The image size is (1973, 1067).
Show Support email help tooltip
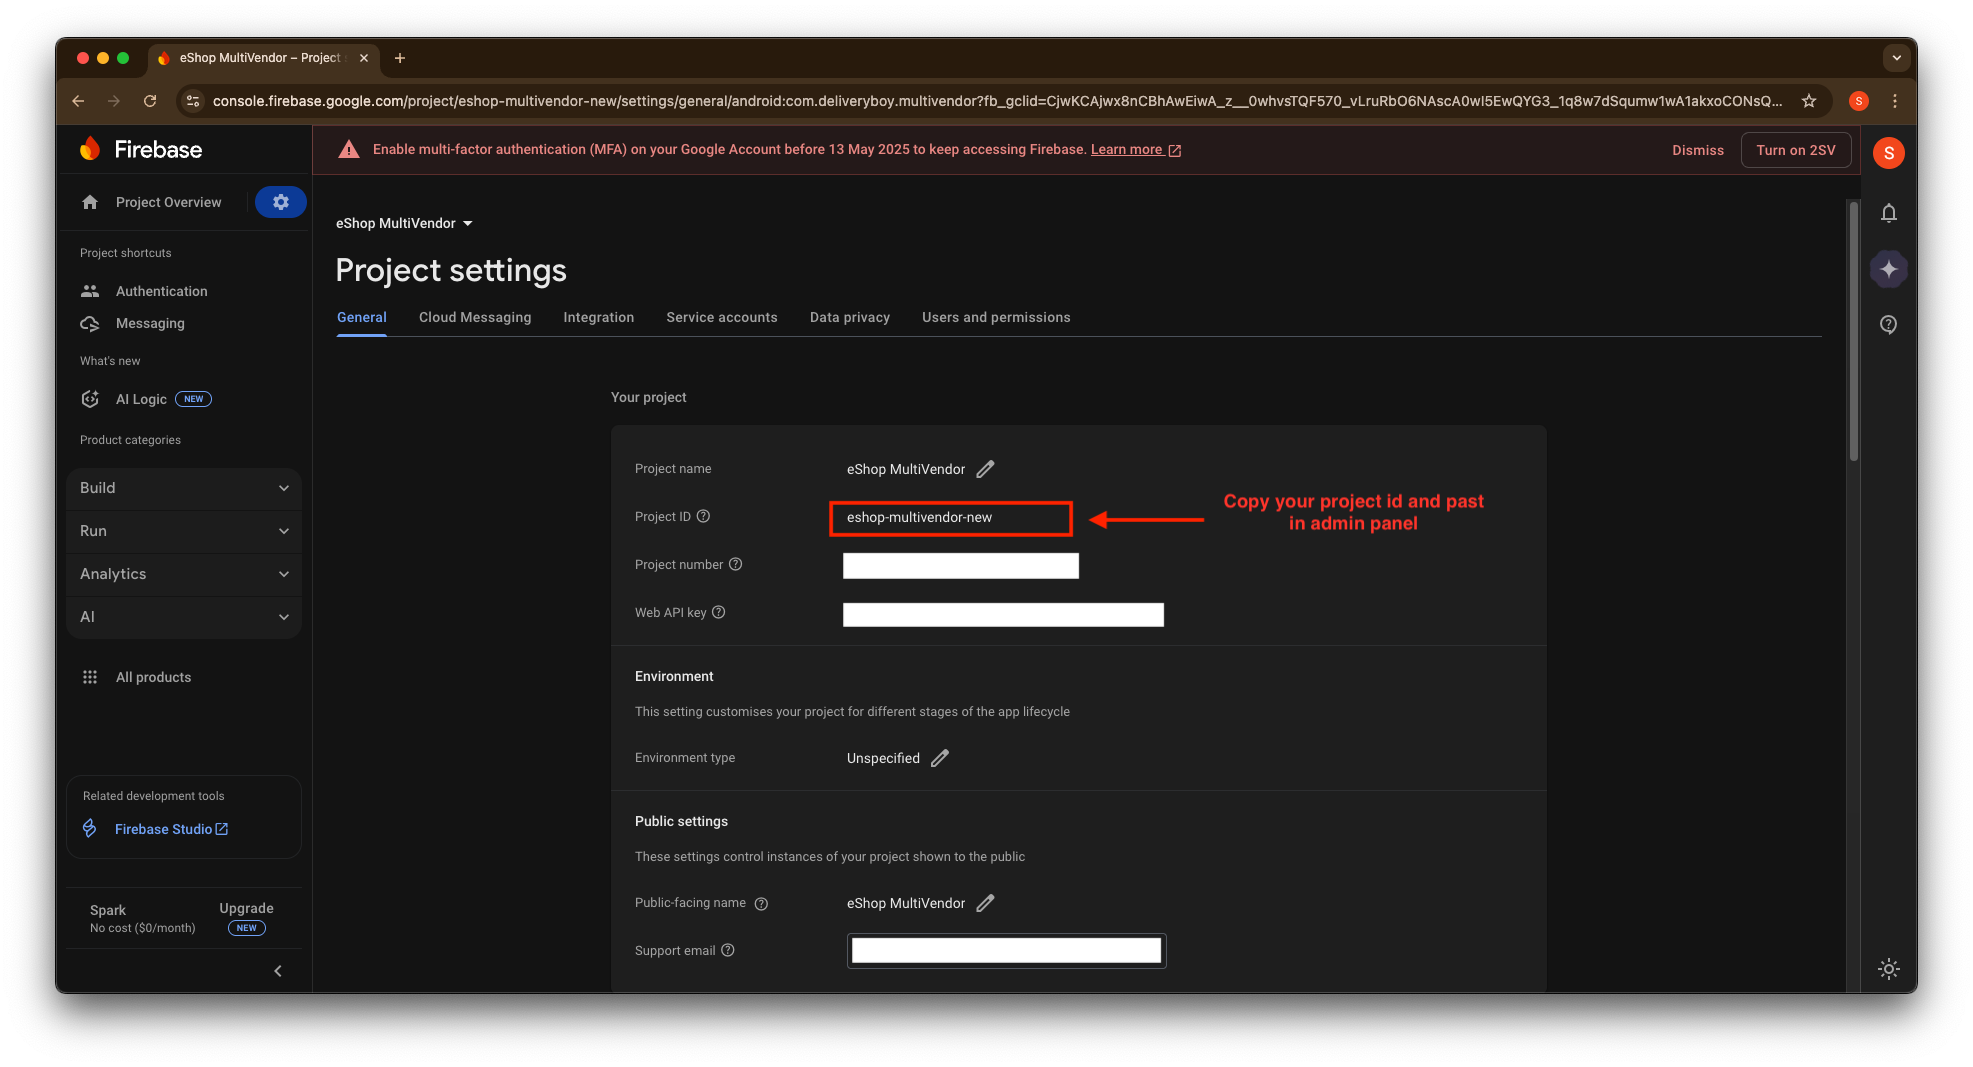(x=728, y=950)
